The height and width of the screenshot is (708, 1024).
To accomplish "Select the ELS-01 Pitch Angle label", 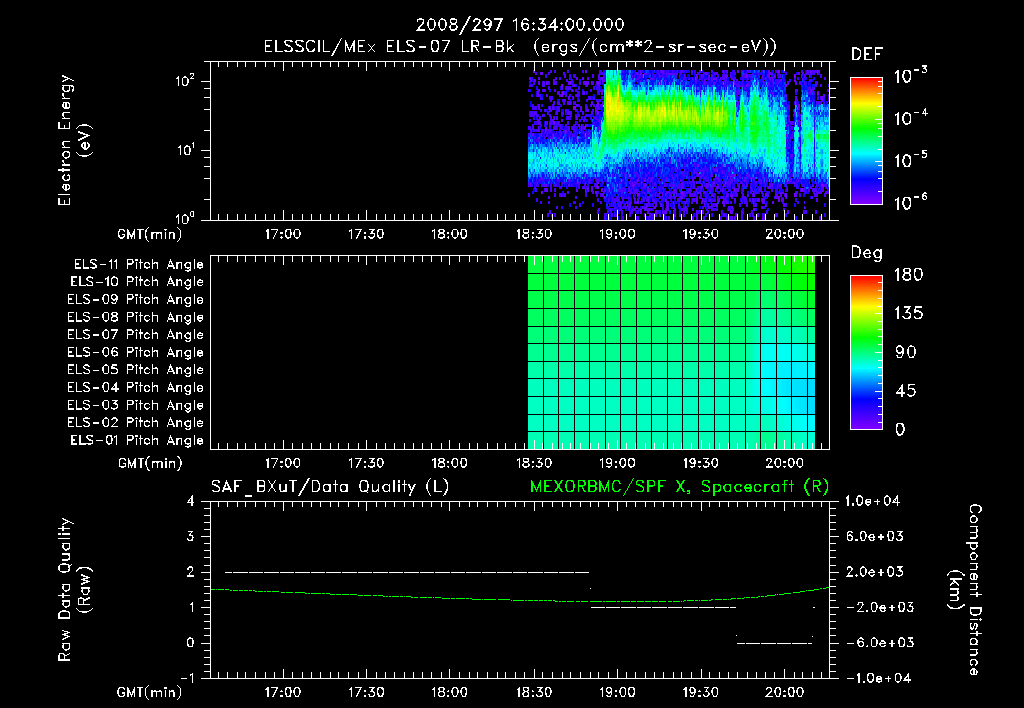I will click(x=137, y=440).
